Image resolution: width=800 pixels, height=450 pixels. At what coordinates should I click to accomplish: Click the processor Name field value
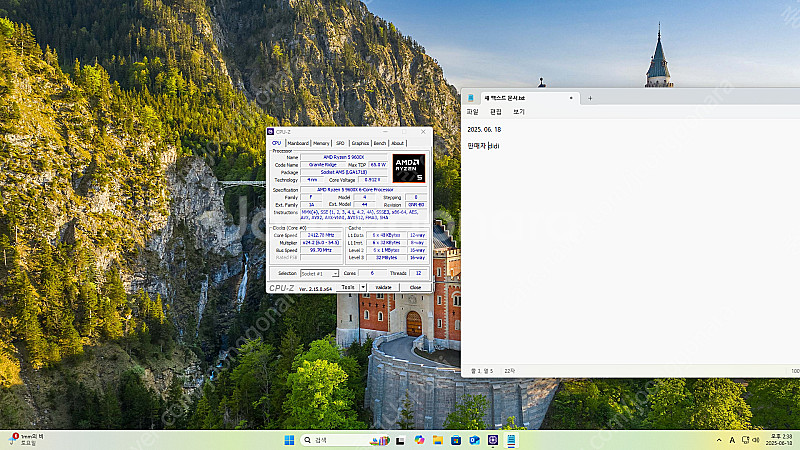343,157
